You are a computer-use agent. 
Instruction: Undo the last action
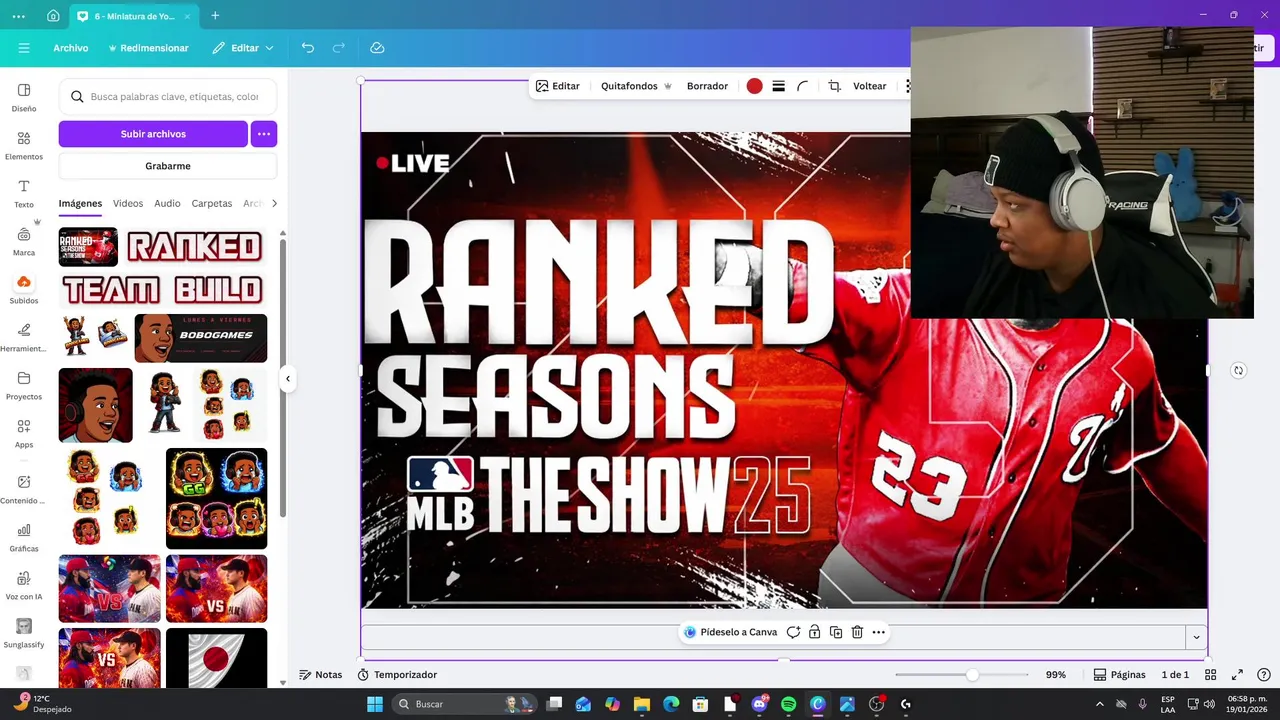(308, 48)
